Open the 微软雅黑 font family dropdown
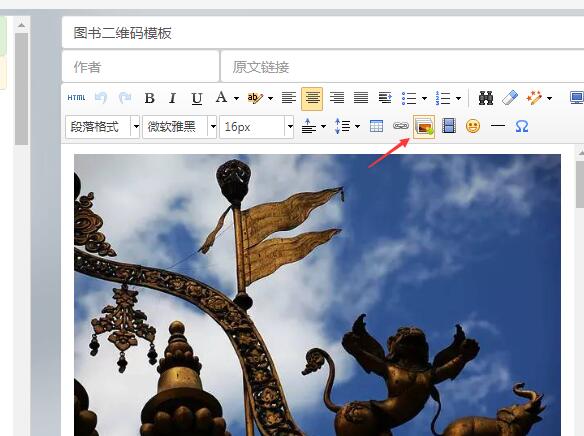The height and width of the screenshot is (436, 584). 213,127
